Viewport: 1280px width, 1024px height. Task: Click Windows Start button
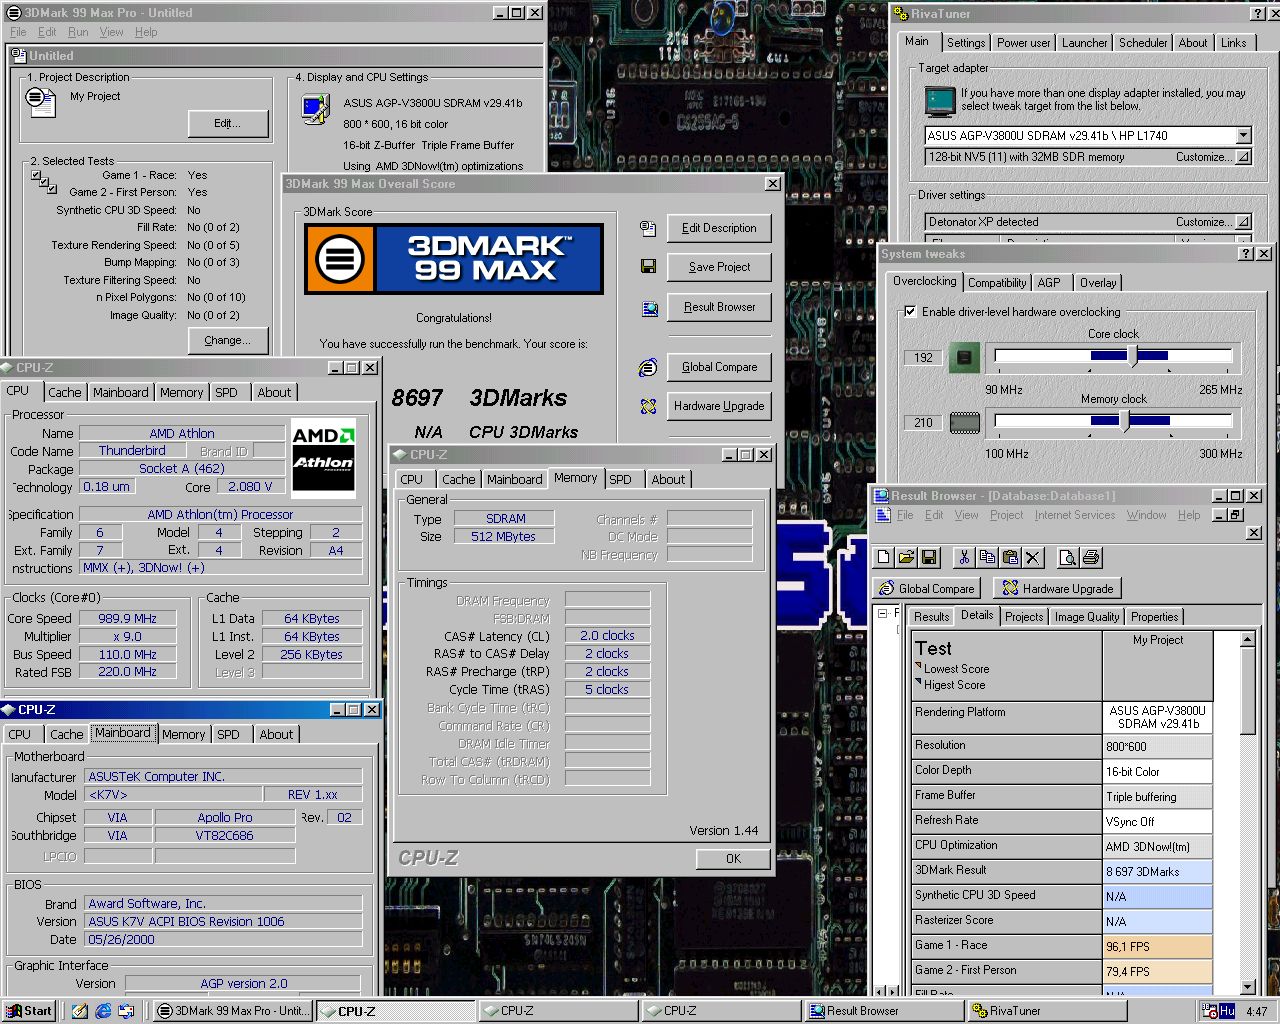click(x=29, y=1011)
